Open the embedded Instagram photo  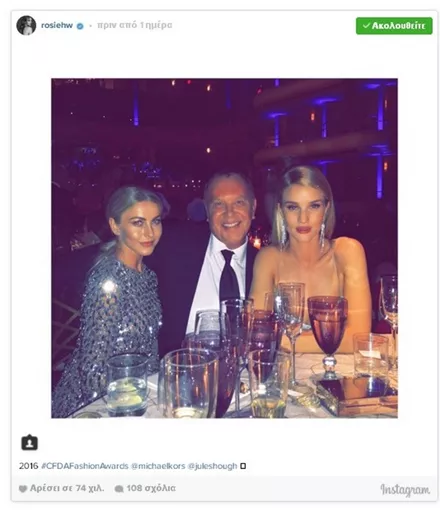pyautogui.click(x=224, y=248)
